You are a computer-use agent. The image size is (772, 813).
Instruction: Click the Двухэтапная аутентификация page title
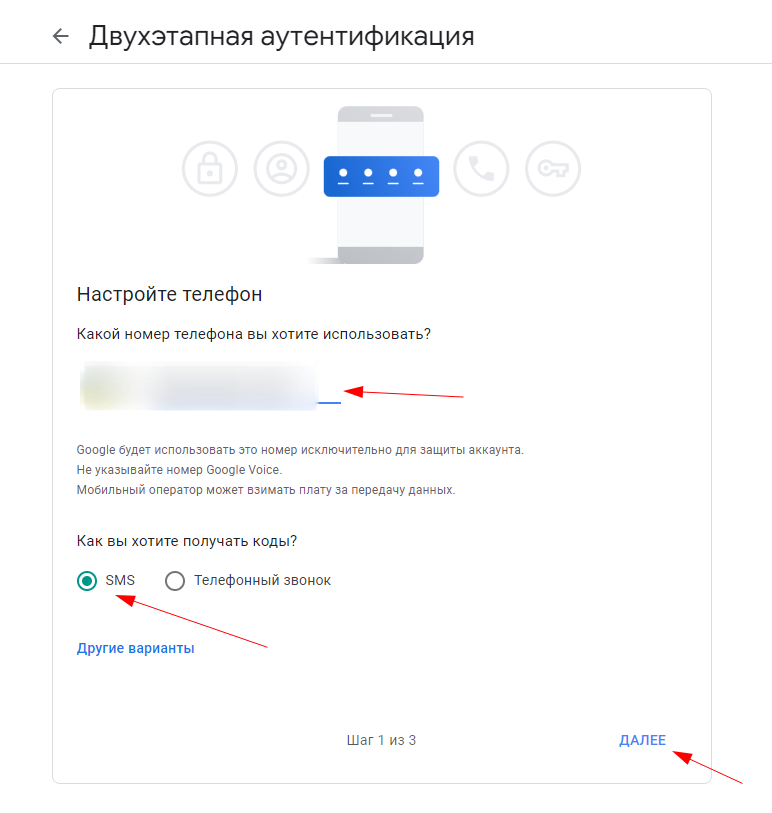click(x=282, y=36)
